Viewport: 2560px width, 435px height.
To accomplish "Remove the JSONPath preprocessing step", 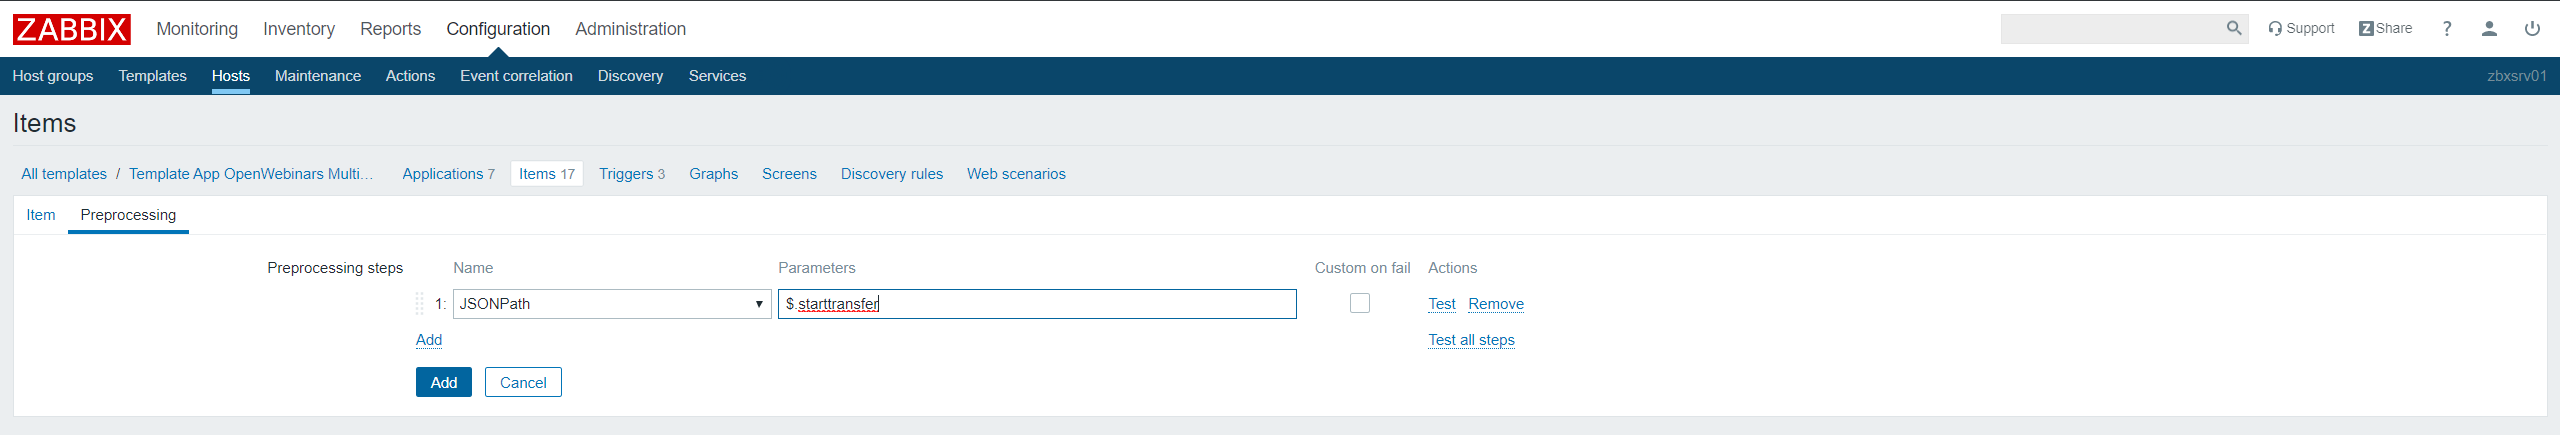I will pyautogui.click(x=1496, y=304).
